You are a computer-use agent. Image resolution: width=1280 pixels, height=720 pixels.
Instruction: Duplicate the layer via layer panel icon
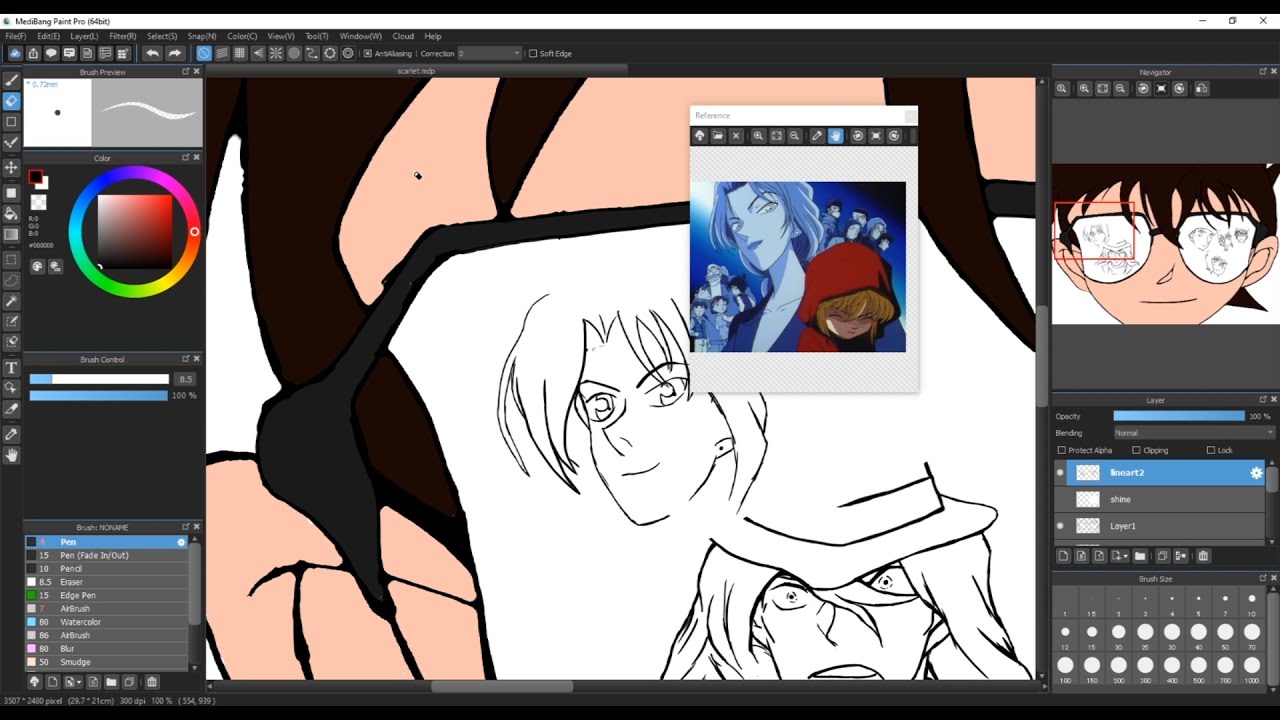[1163, 556]
